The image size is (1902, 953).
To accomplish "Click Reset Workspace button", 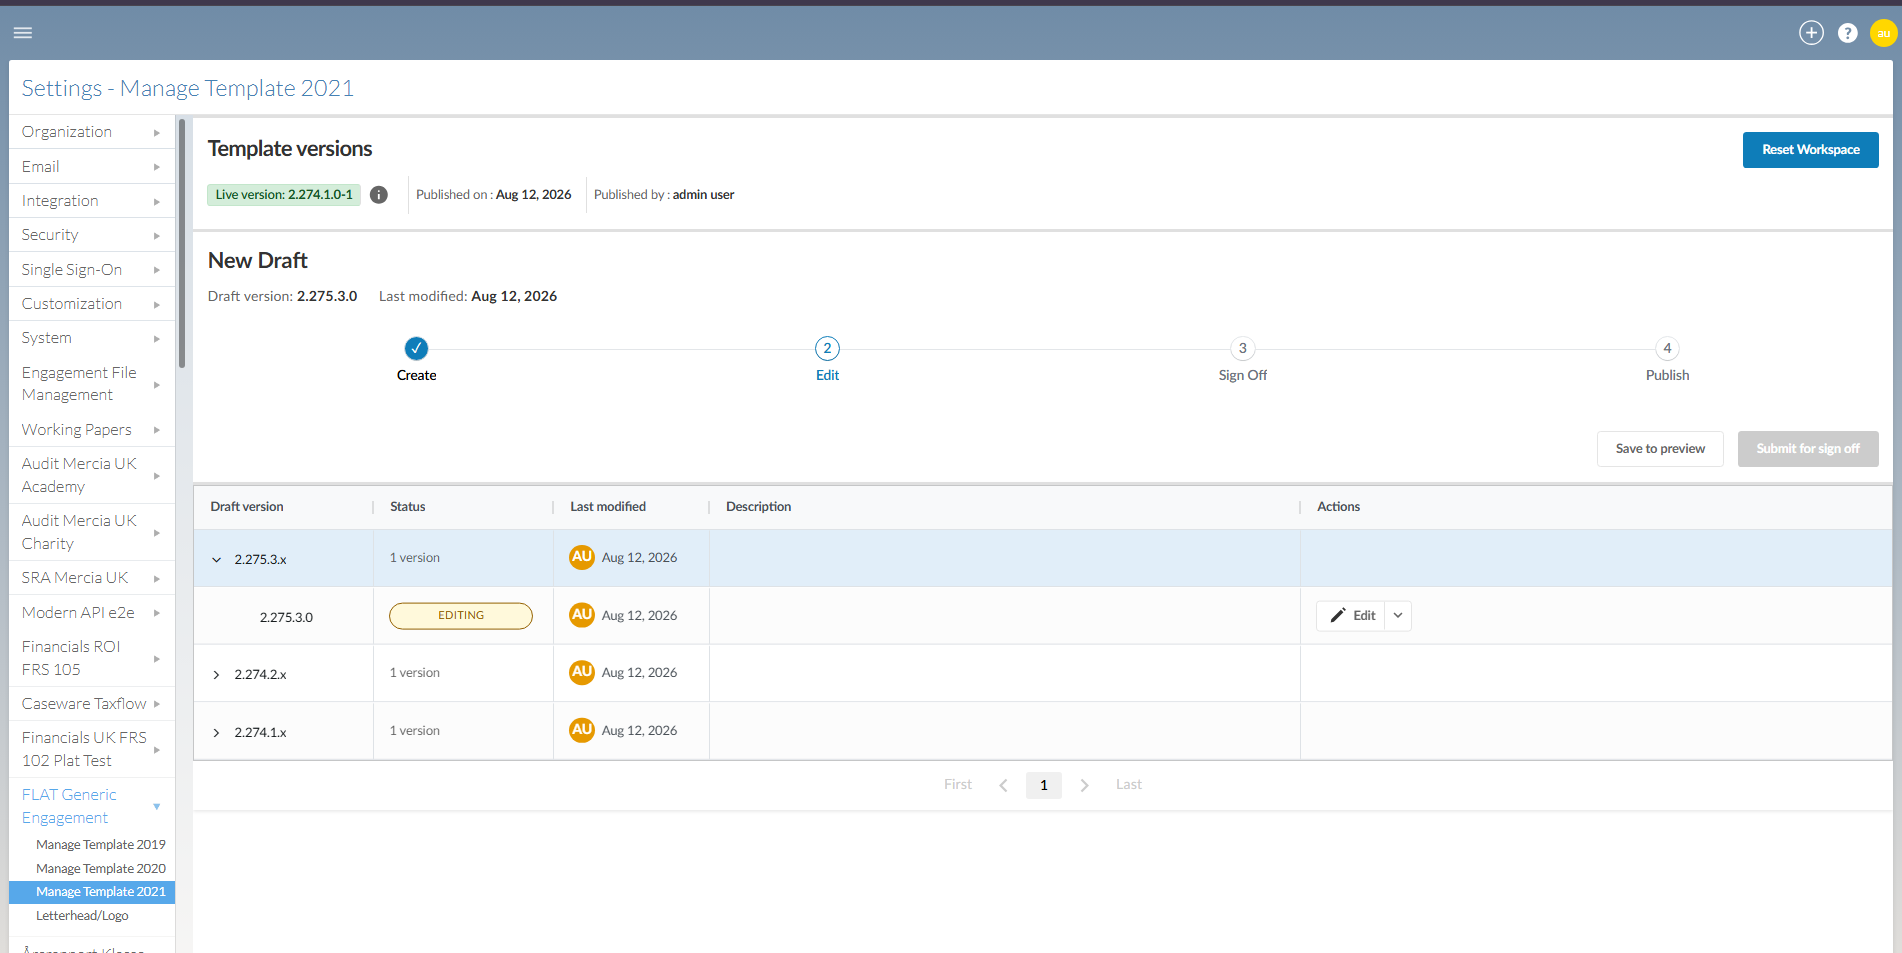I will pyautogui.click(x=1810, y=150).
